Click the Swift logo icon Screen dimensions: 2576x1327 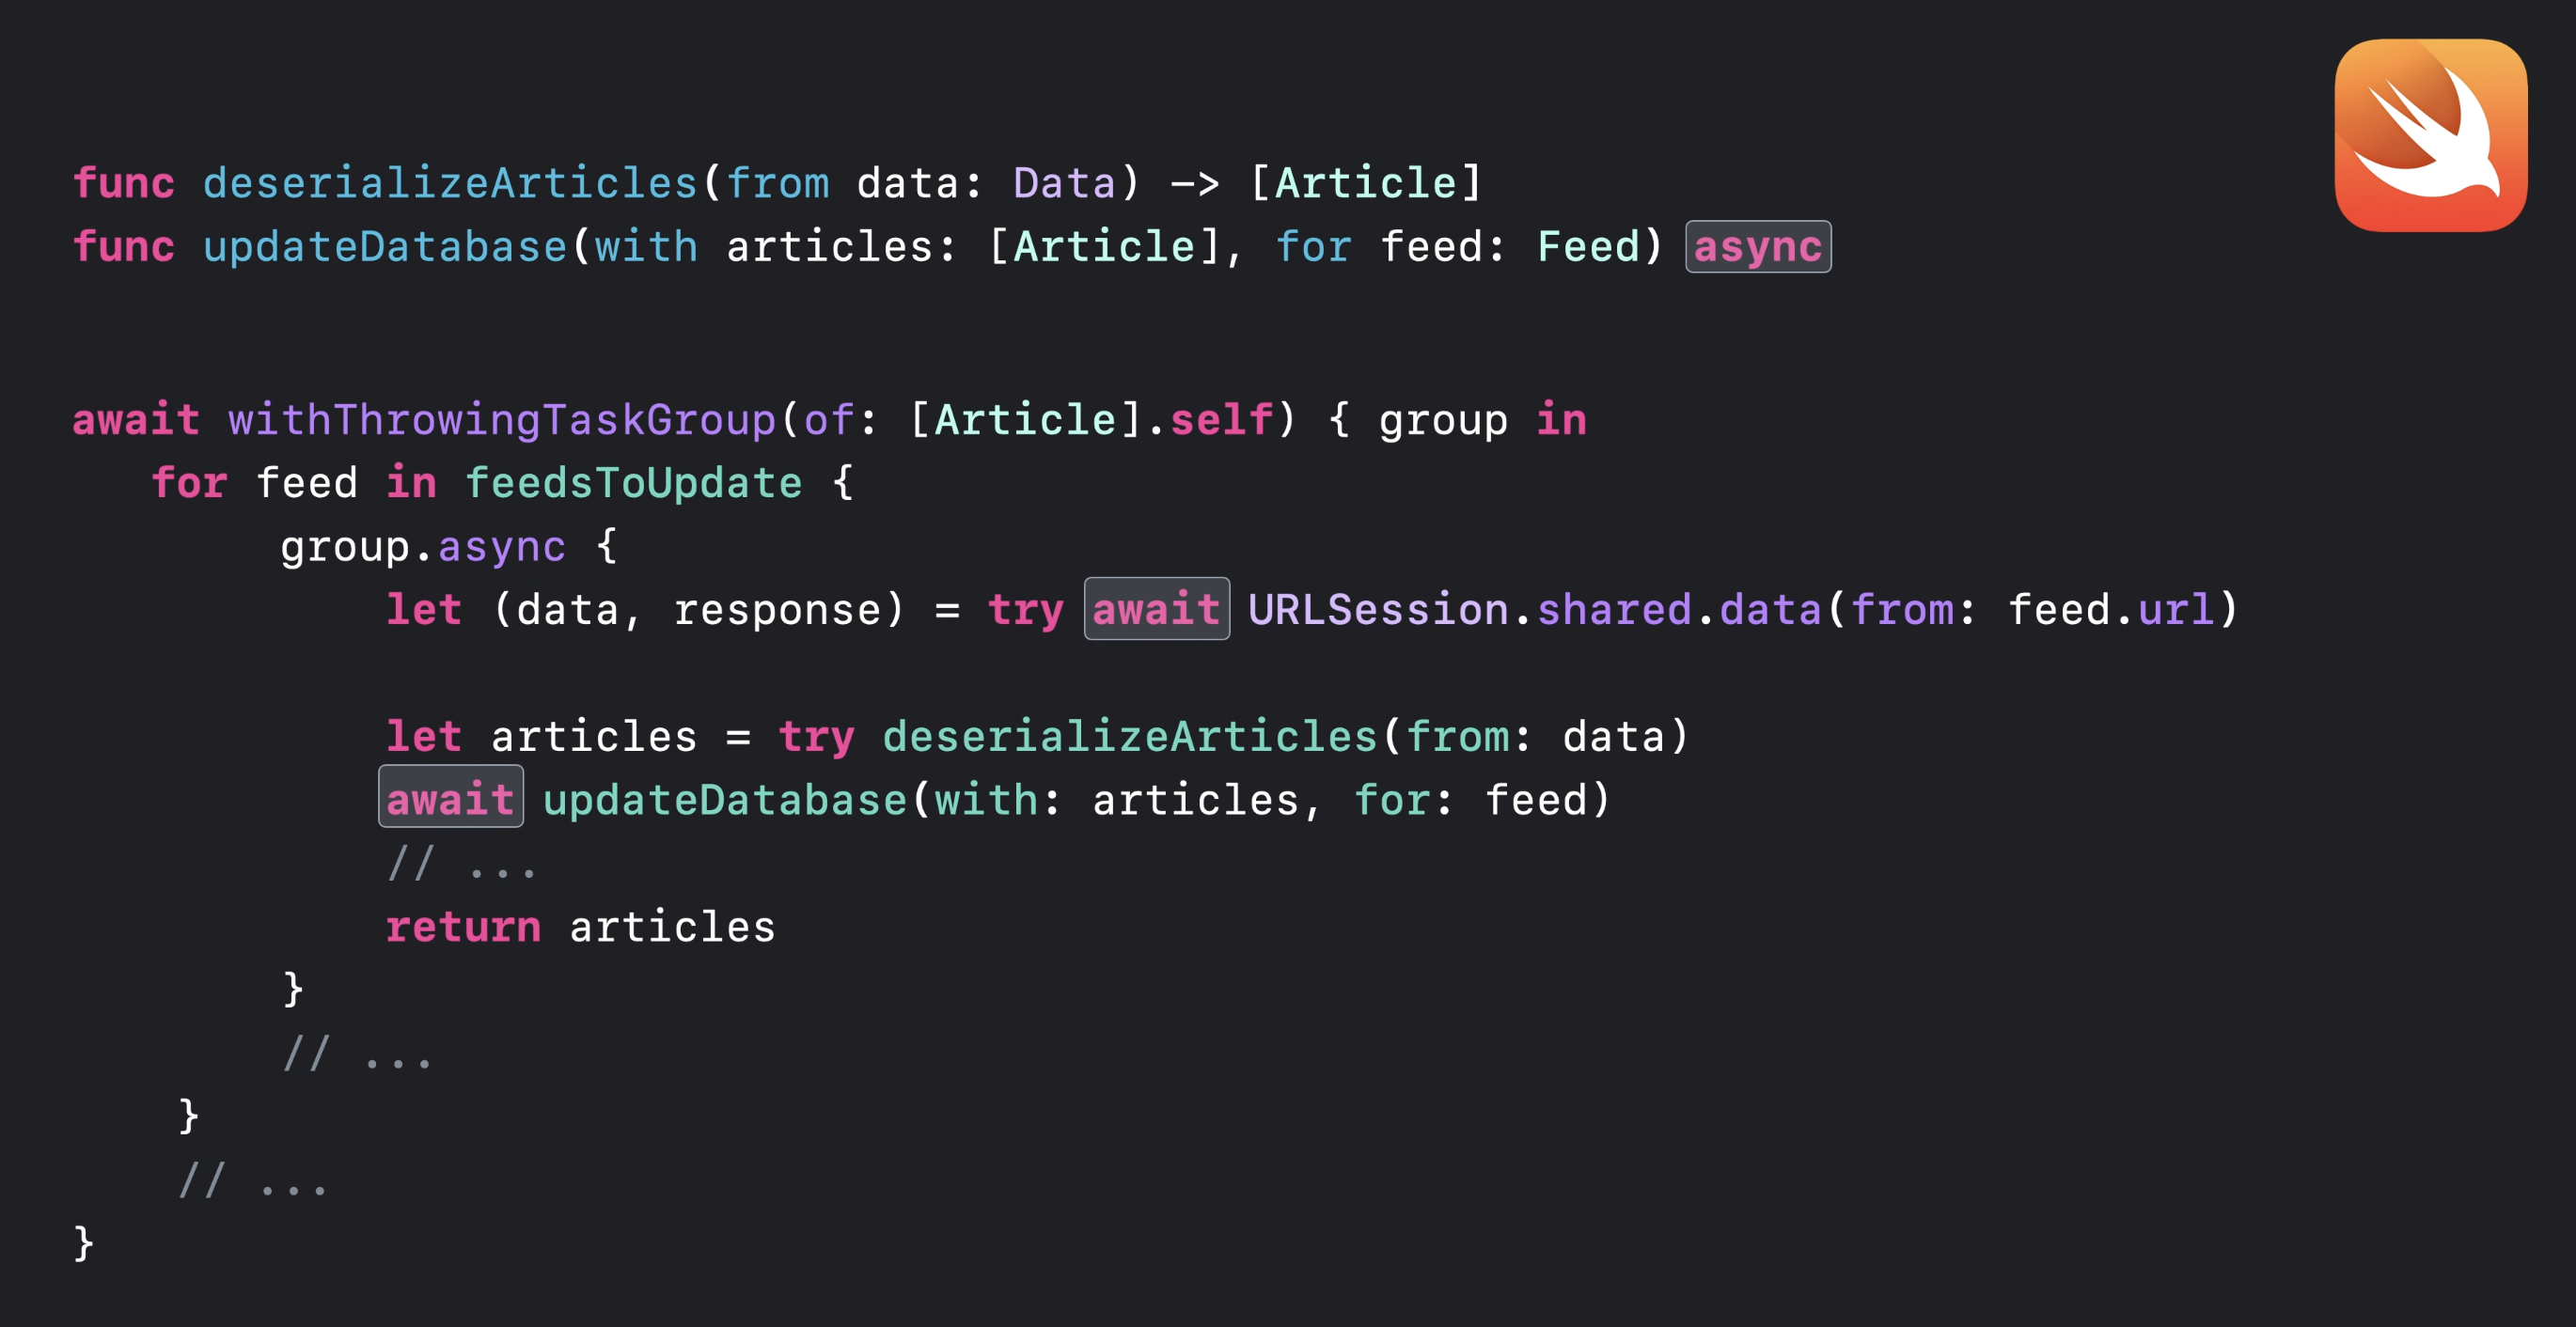tap(2430, 135)
